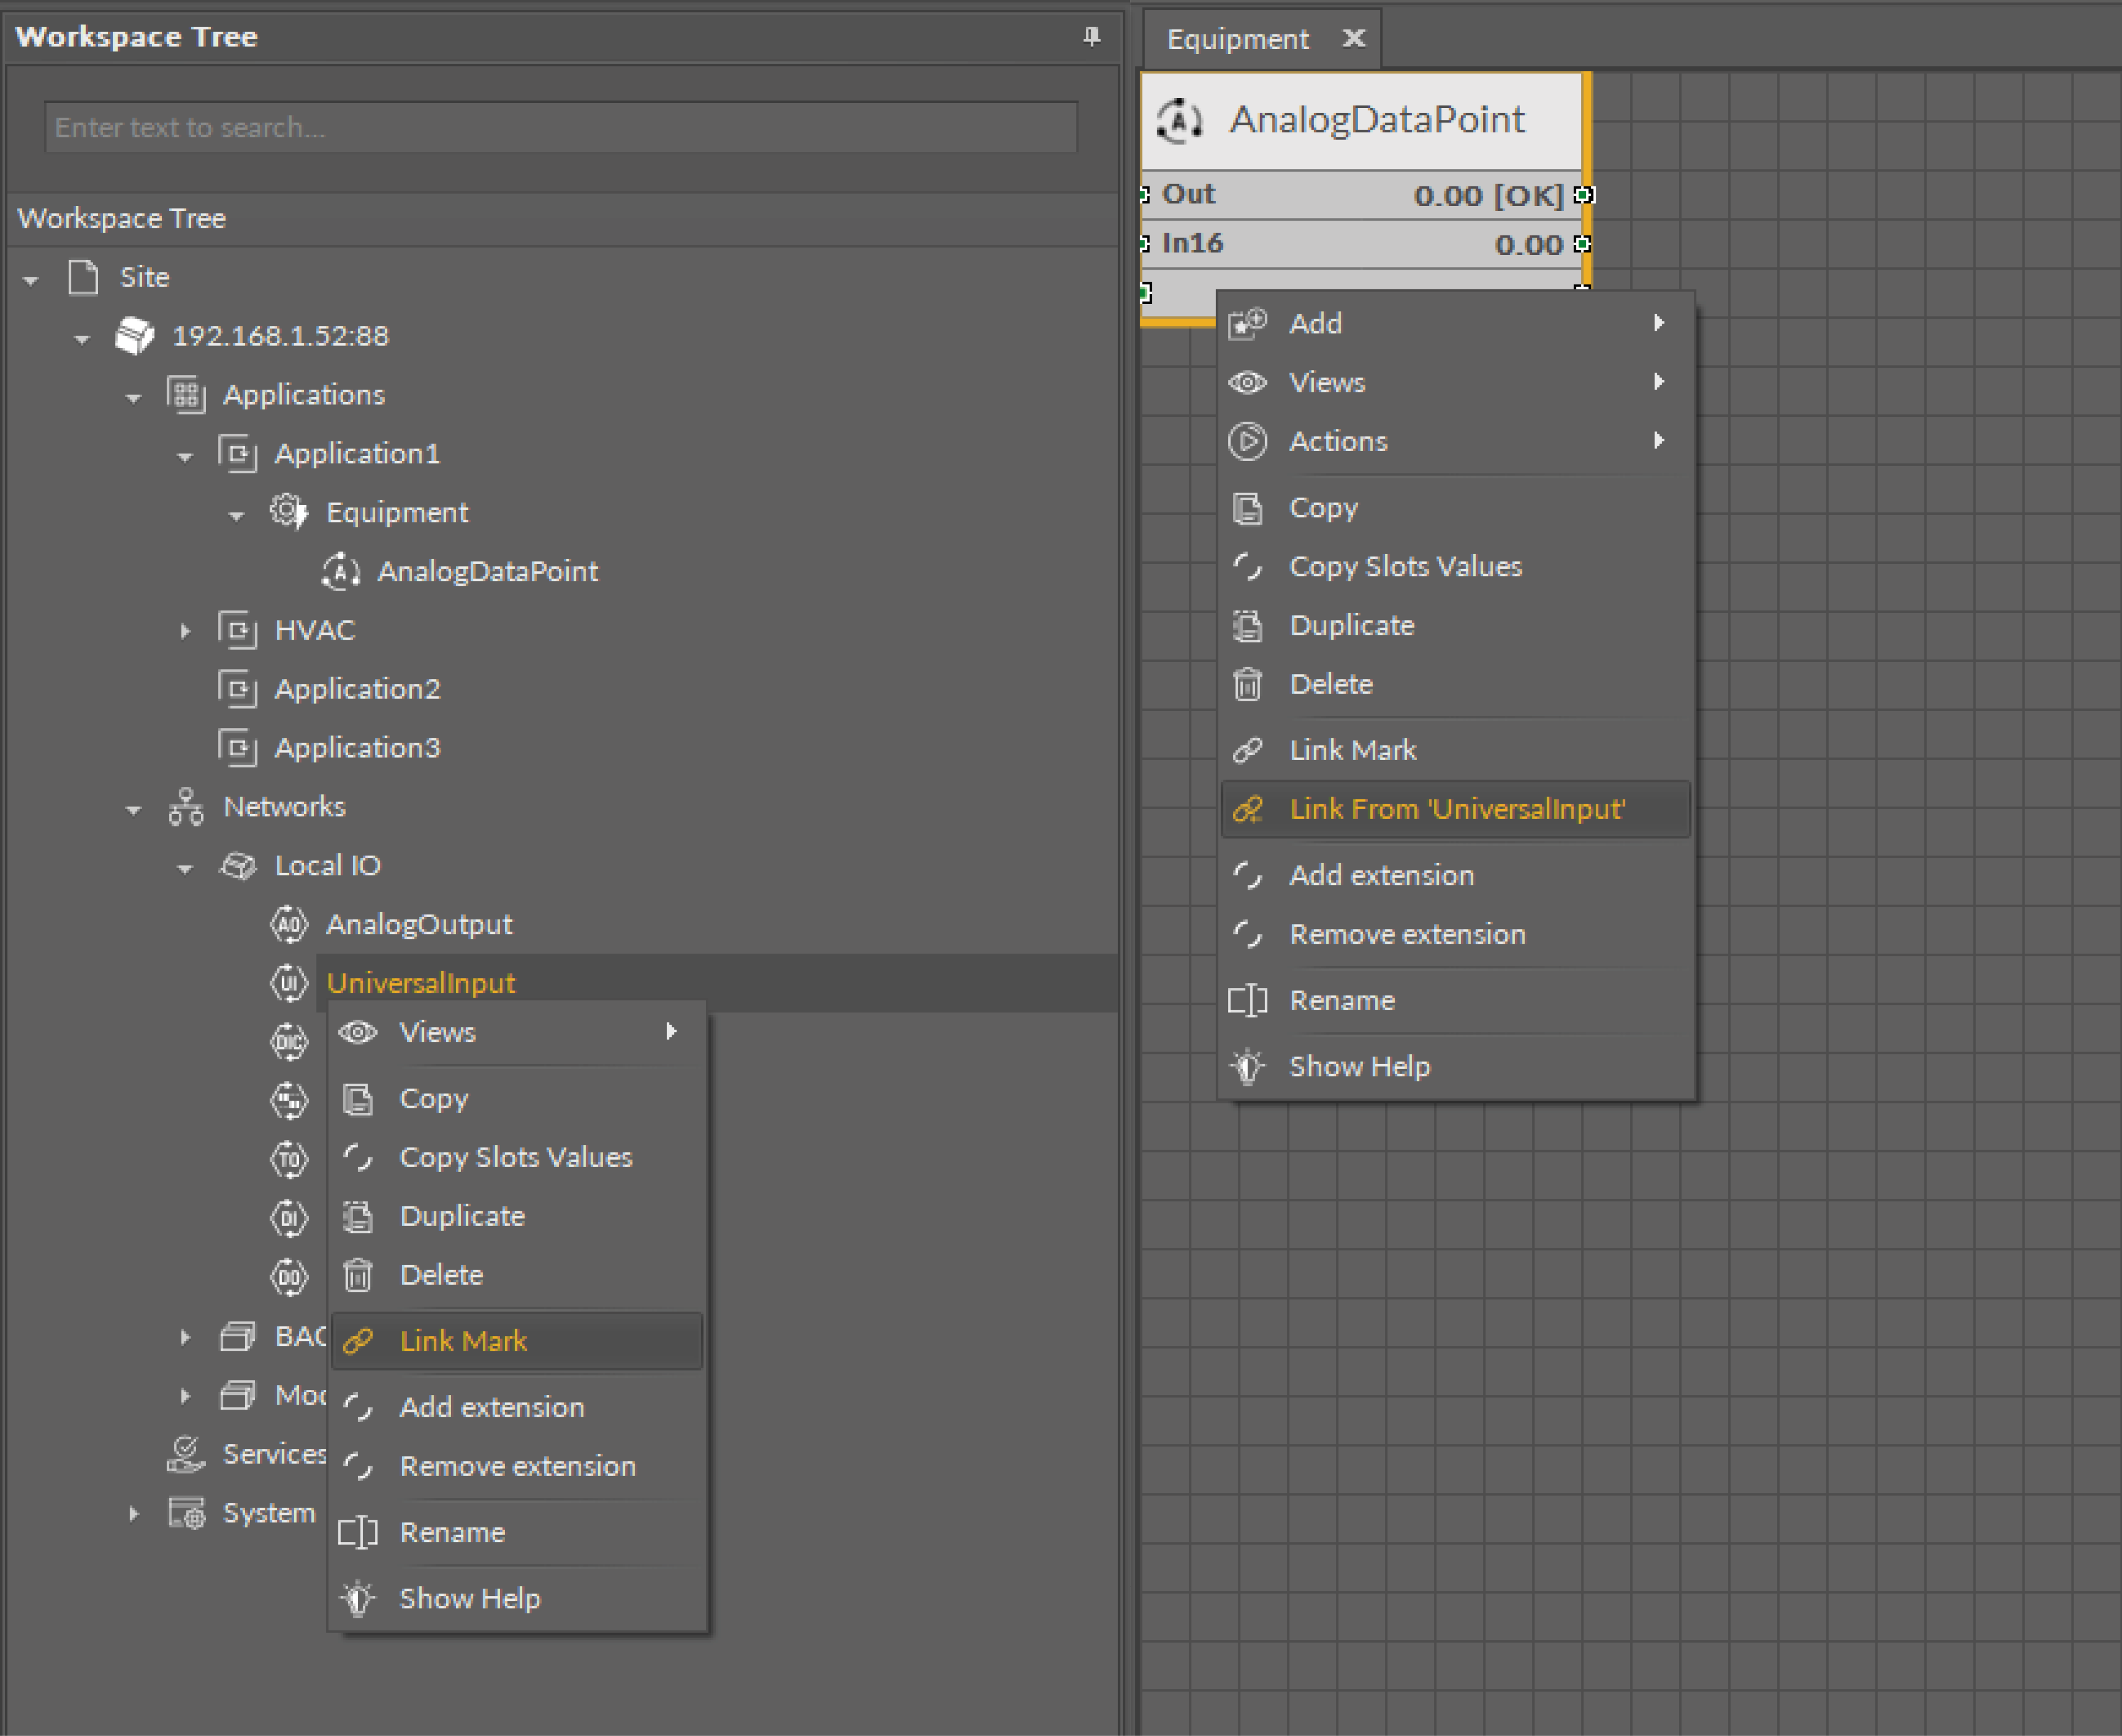This screenshot has width=2122, height=1736.
Task: Click the Services icon in tree
Action: click(x=186, y=1454)
